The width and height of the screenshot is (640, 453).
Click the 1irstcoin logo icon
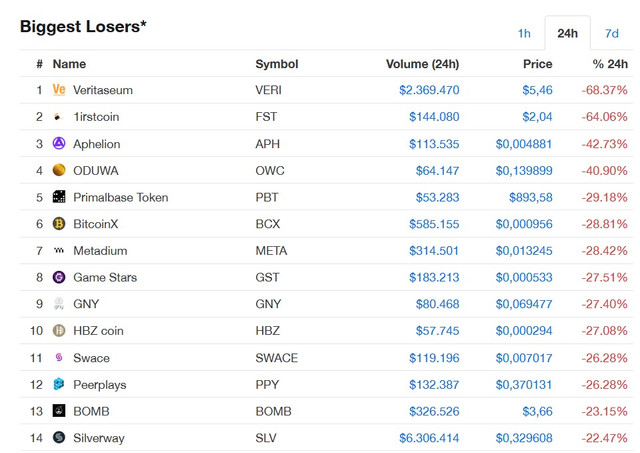(58, 117)
